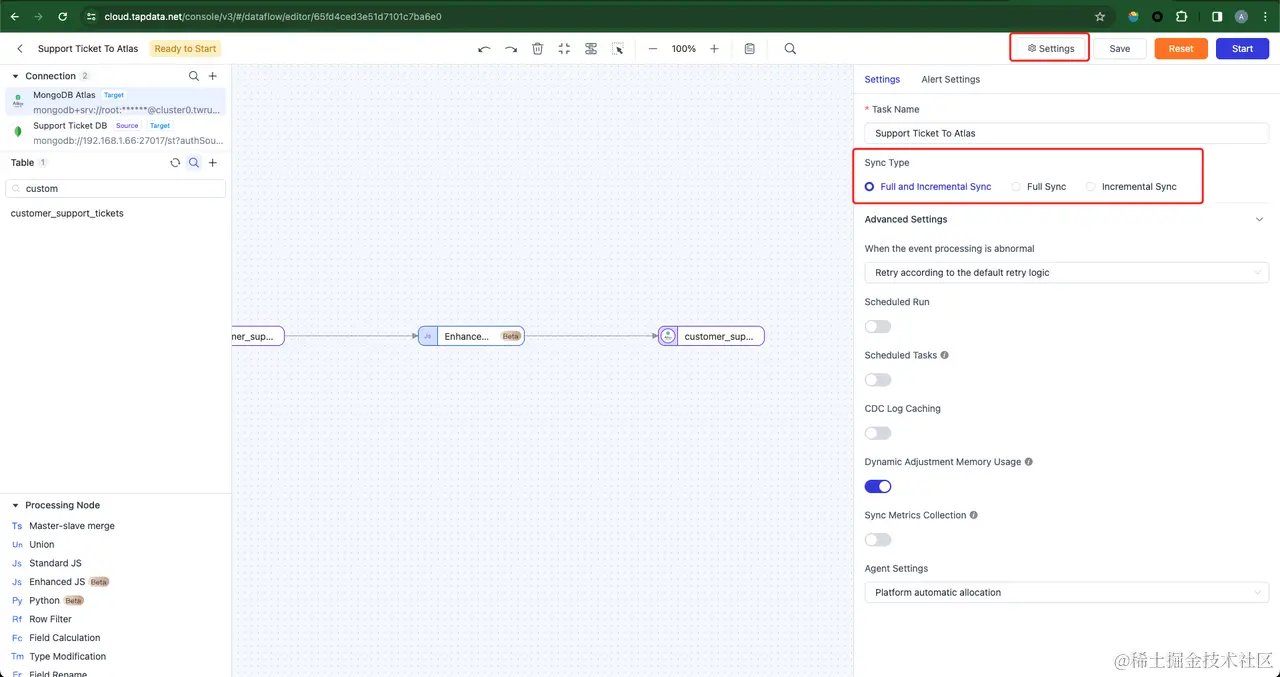
Task: Click the browser address bar URL
Action: (x=273, y=16)
